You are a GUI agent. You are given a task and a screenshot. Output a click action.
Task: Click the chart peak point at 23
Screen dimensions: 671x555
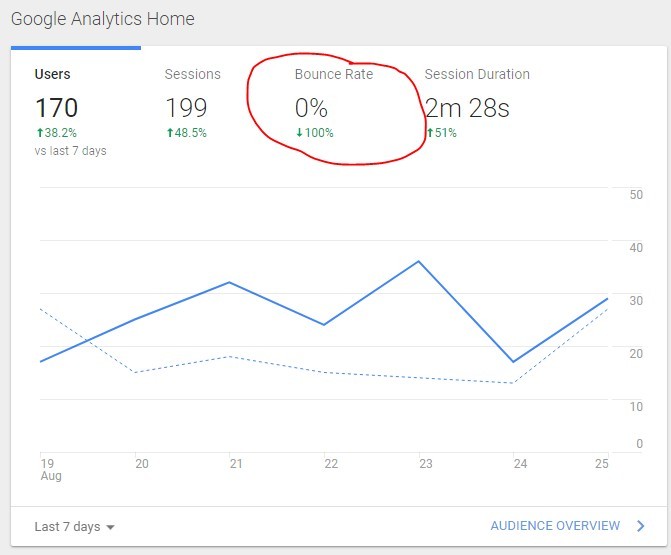419,261
